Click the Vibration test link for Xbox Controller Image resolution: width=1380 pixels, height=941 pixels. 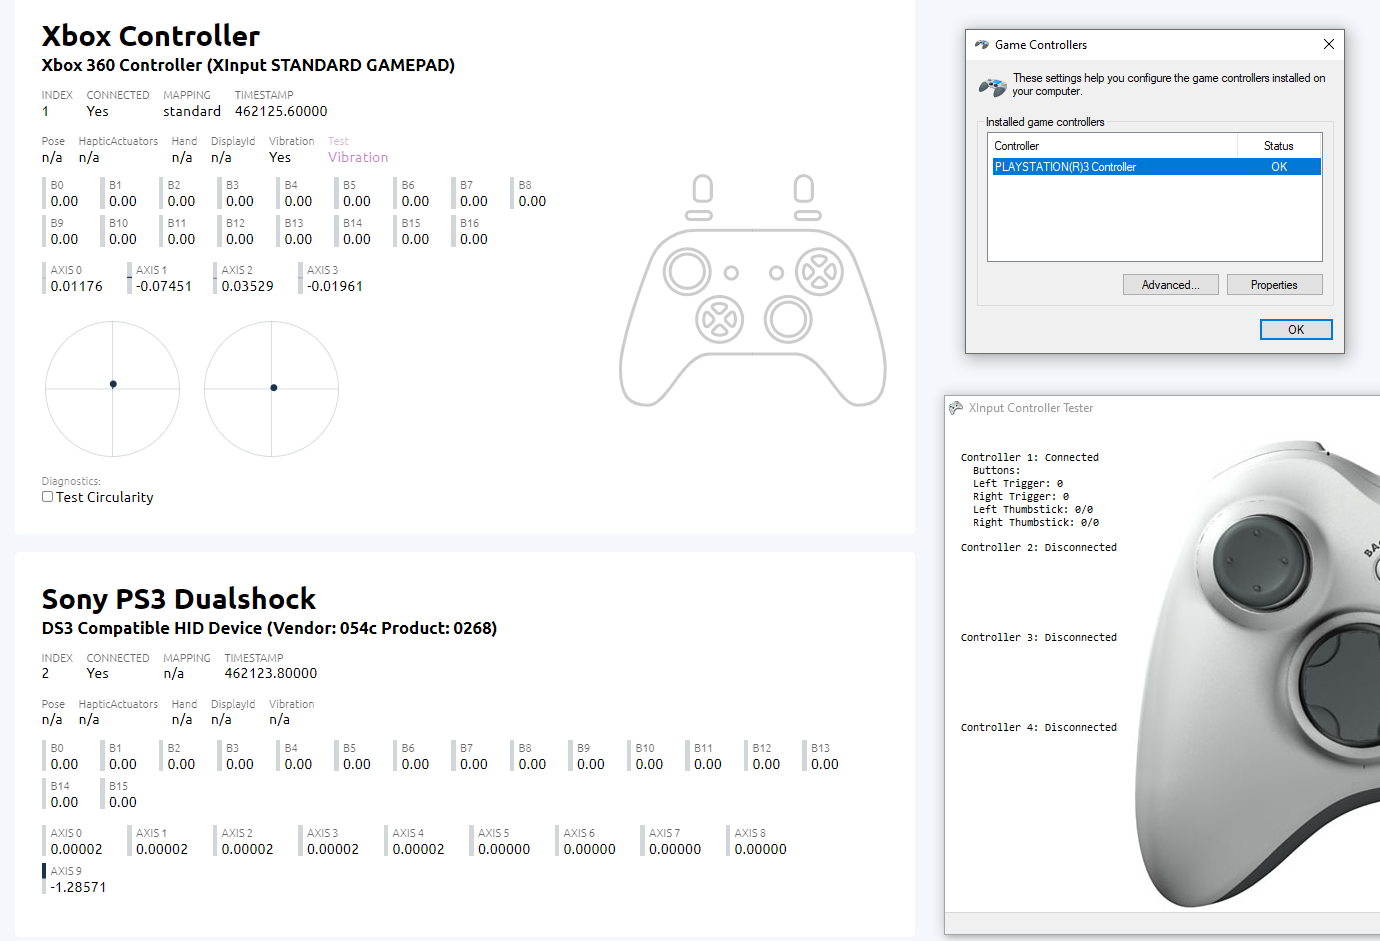358,157
